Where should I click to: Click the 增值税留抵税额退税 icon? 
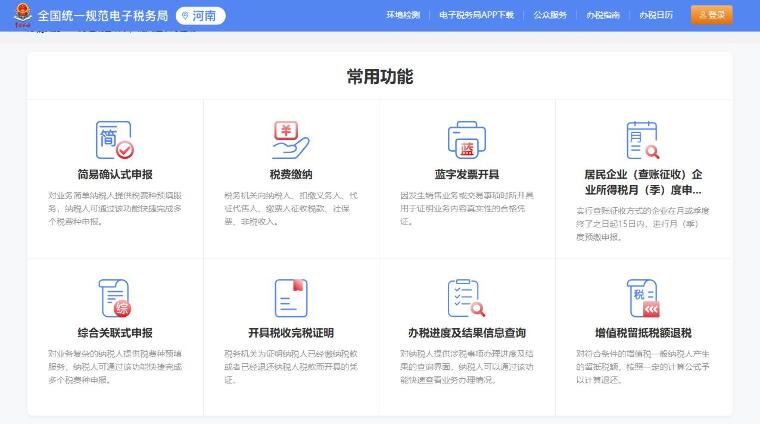click(642, 298)
